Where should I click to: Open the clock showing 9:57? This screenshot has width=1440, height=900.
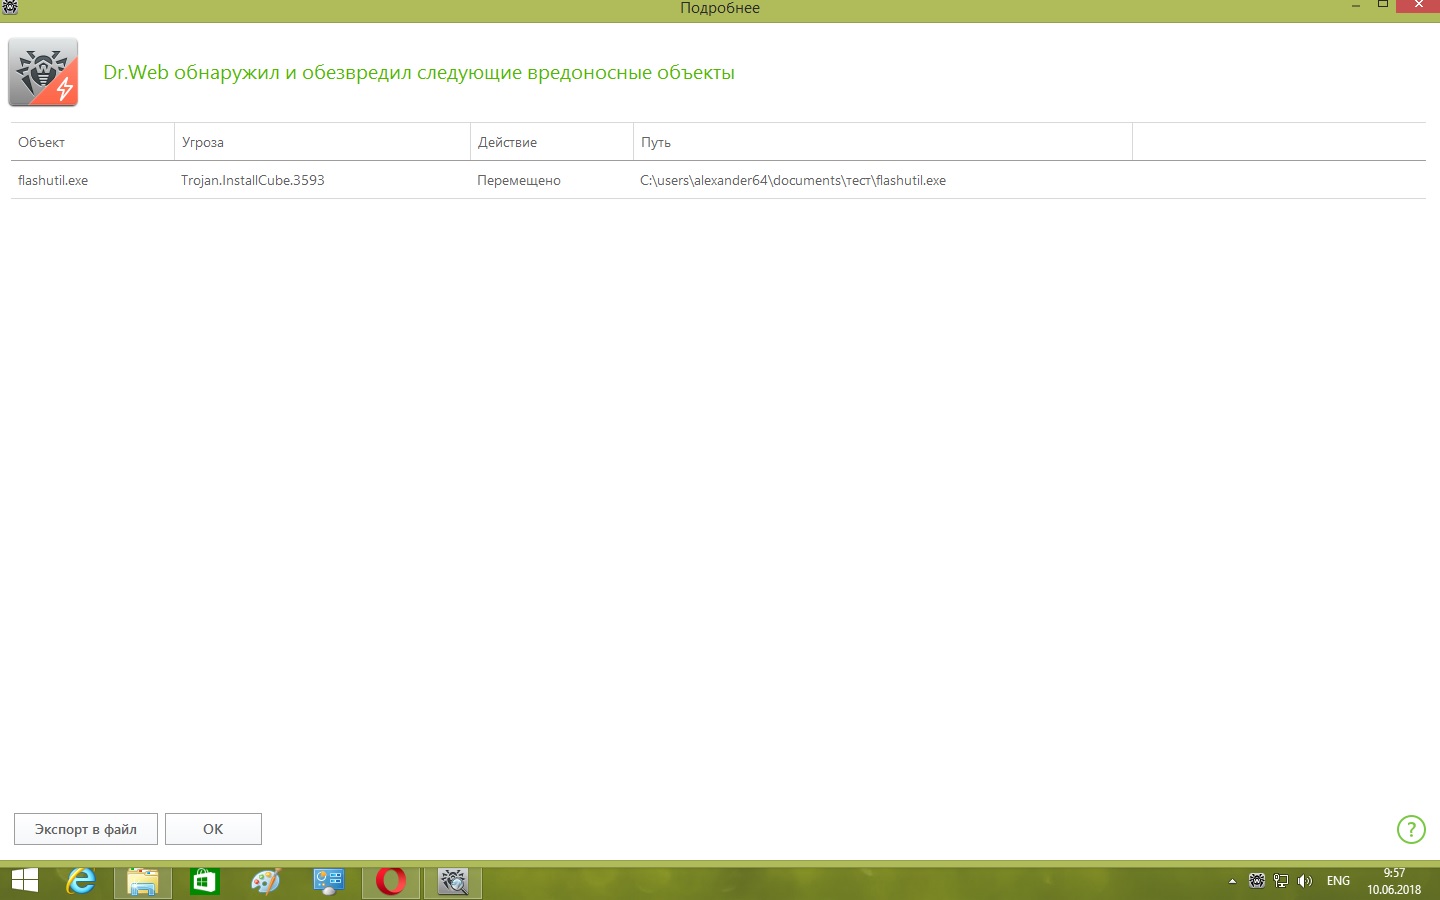[x=1394, y=881]
